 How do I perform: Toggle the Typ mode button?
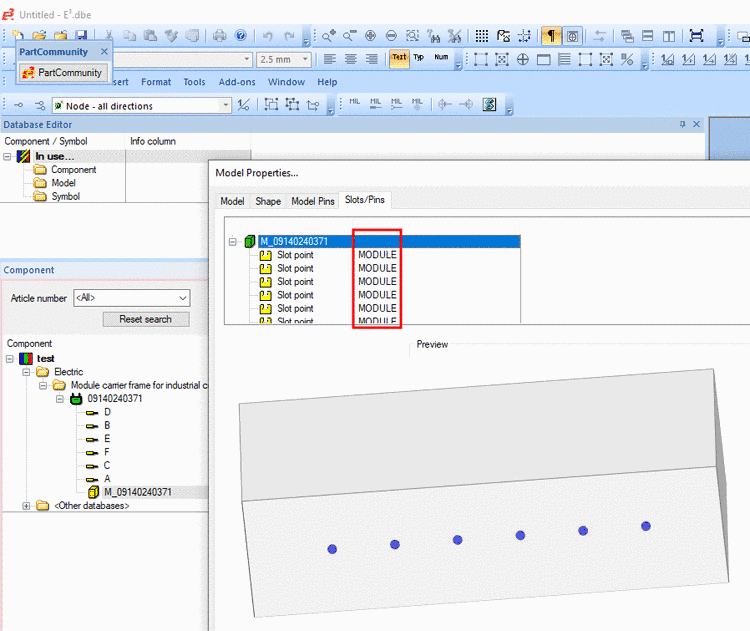coord(419,59)
